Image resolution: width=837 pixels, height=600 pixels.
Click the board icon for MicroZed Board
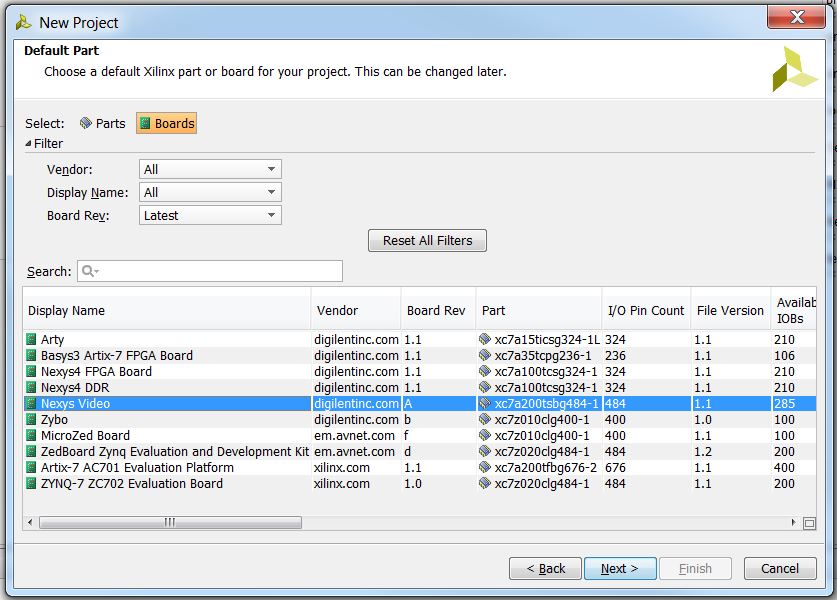pos(31,436)
